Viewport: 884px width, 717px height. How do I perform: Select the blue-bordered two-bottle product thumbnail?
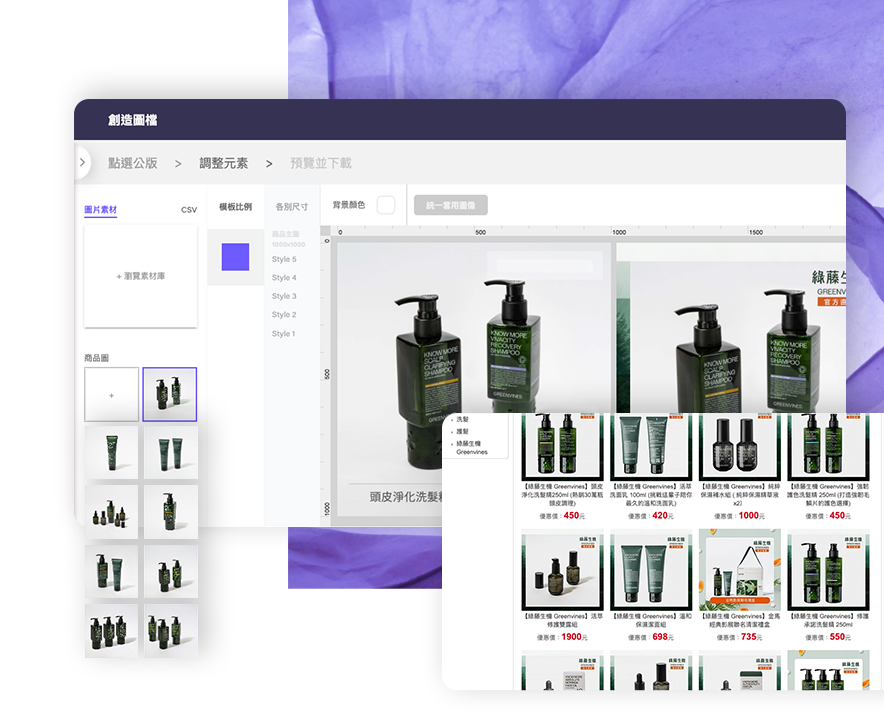click(x=170, y=395)
